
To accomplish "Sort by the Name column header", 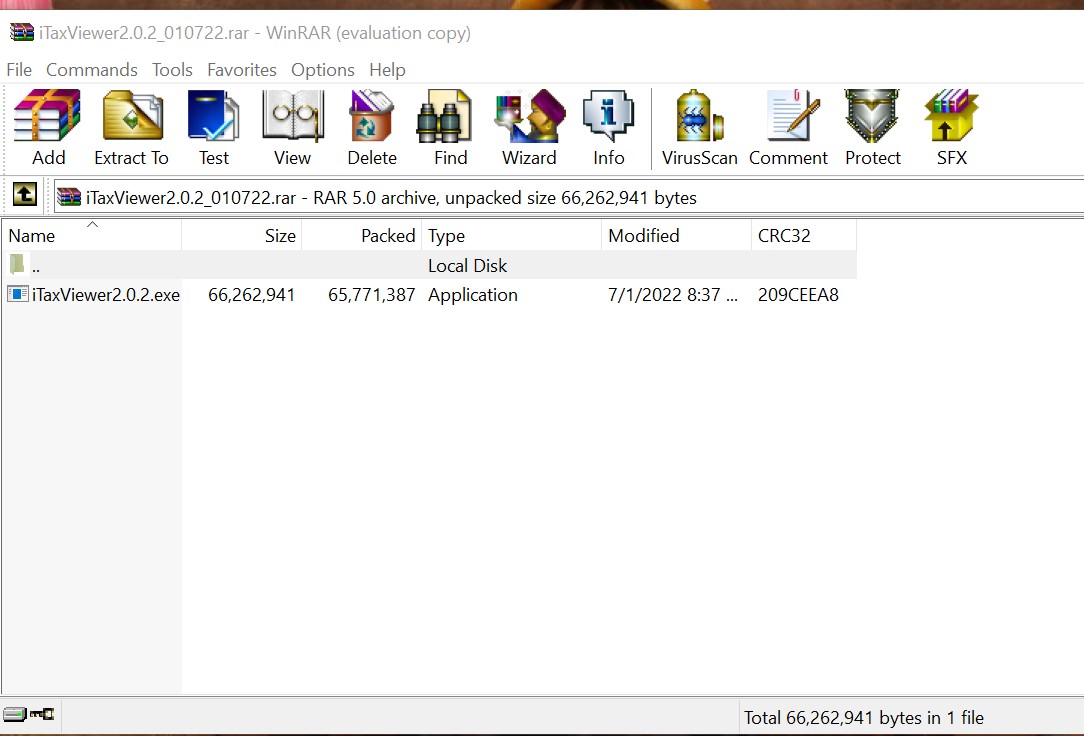I will (x=91, y=236).
